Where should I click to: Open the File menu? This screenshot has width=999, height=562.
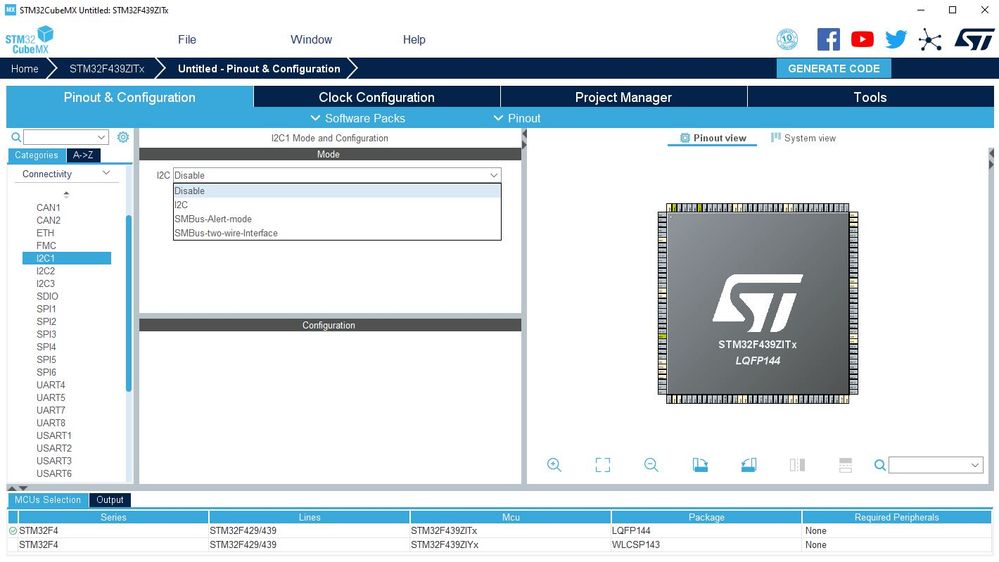[x=187, y=40]
